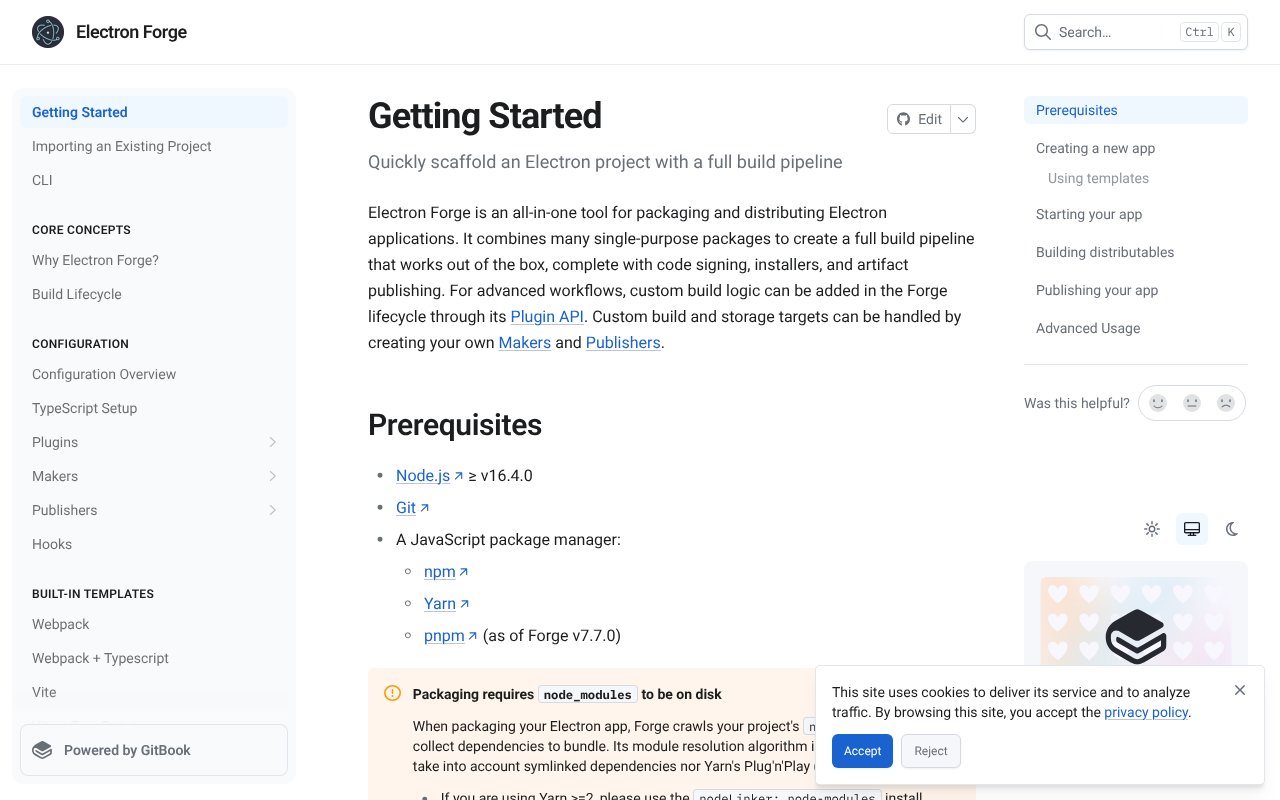Image resolution: width=1280 pixels, height=800 pixels.
Task: Edit this page on GitHub
Action: click(919, 119)
